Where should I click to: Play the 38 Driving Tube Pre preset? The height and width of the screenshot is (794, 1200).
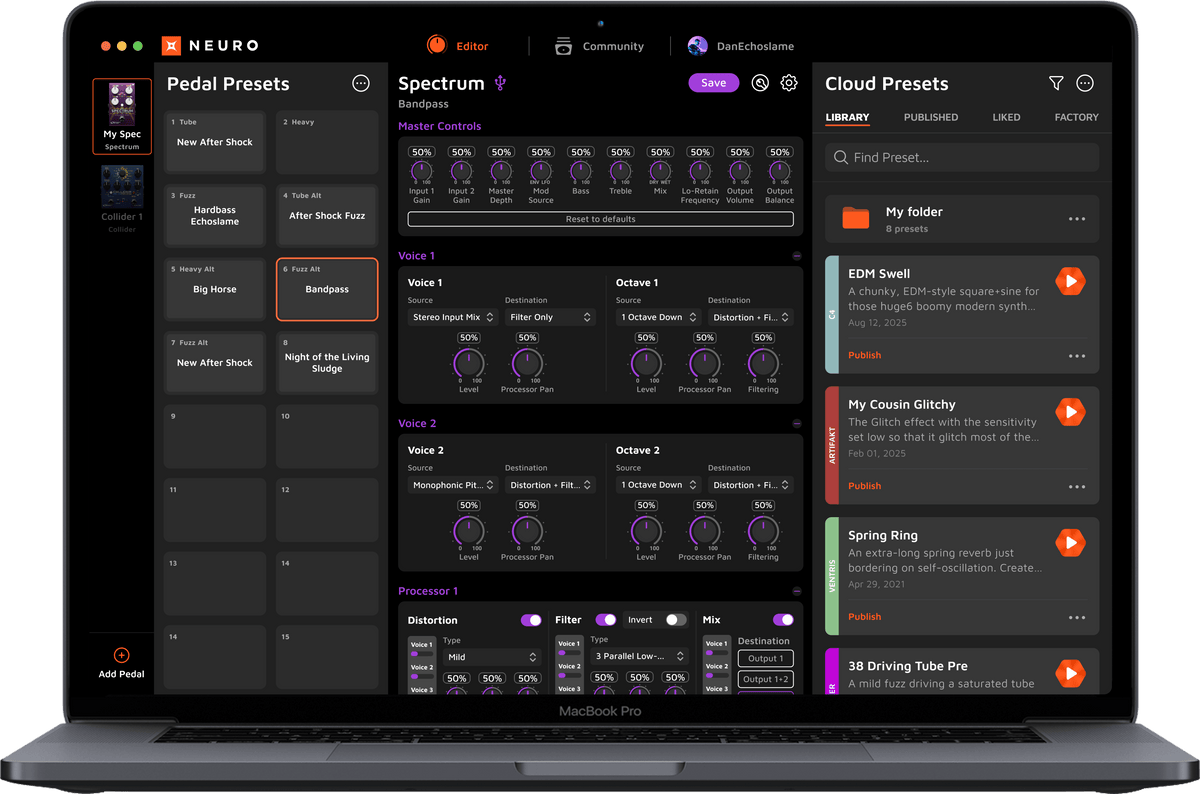click(x=1070, y=673)
